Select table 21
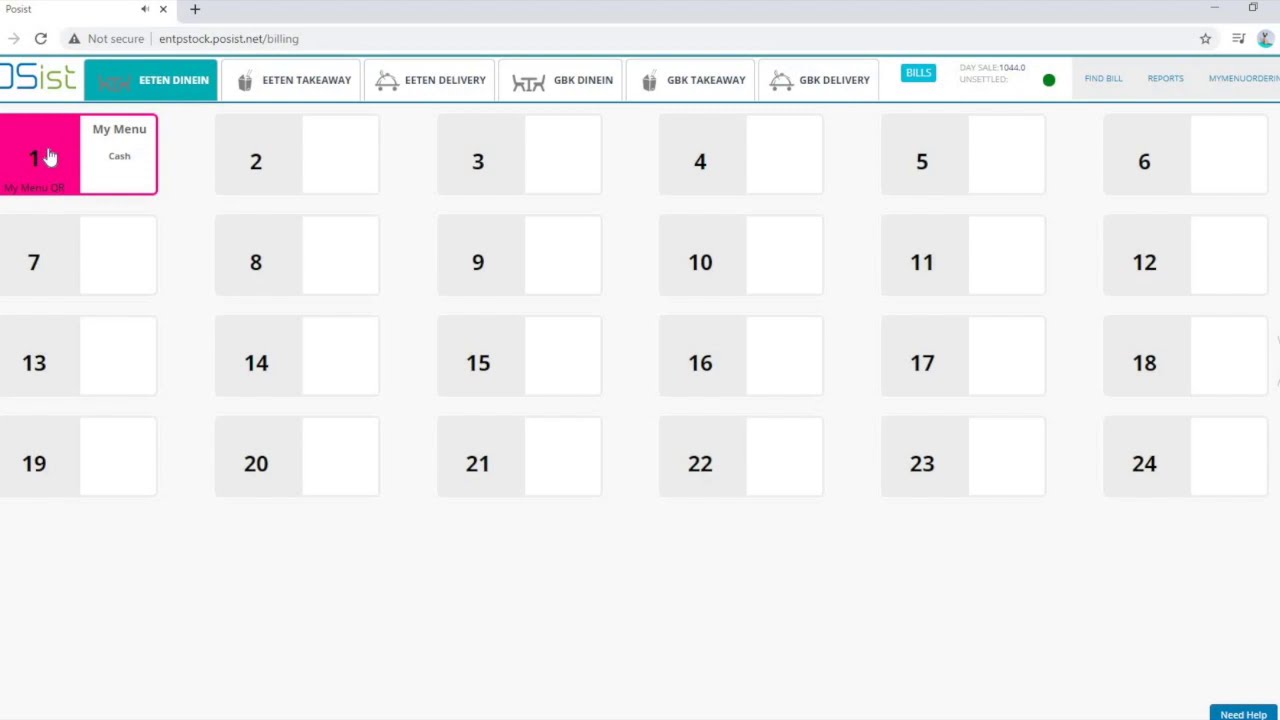 coord(519,457)
